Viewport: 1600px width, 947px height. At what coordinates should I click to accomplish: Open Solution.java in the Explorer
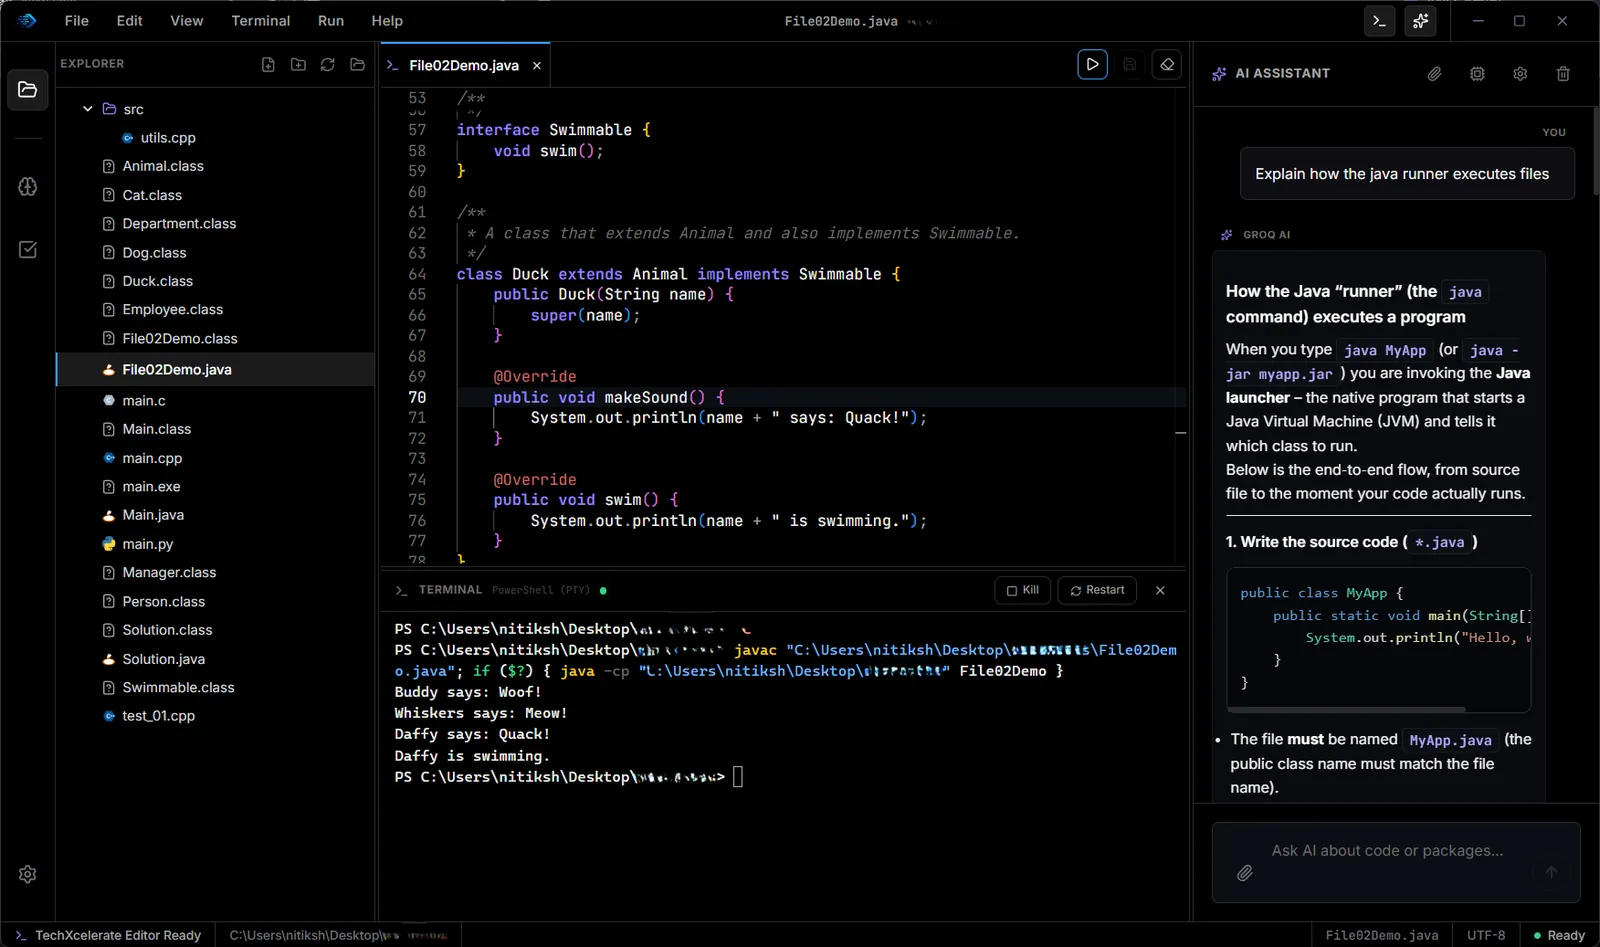(x=163, y=659)
